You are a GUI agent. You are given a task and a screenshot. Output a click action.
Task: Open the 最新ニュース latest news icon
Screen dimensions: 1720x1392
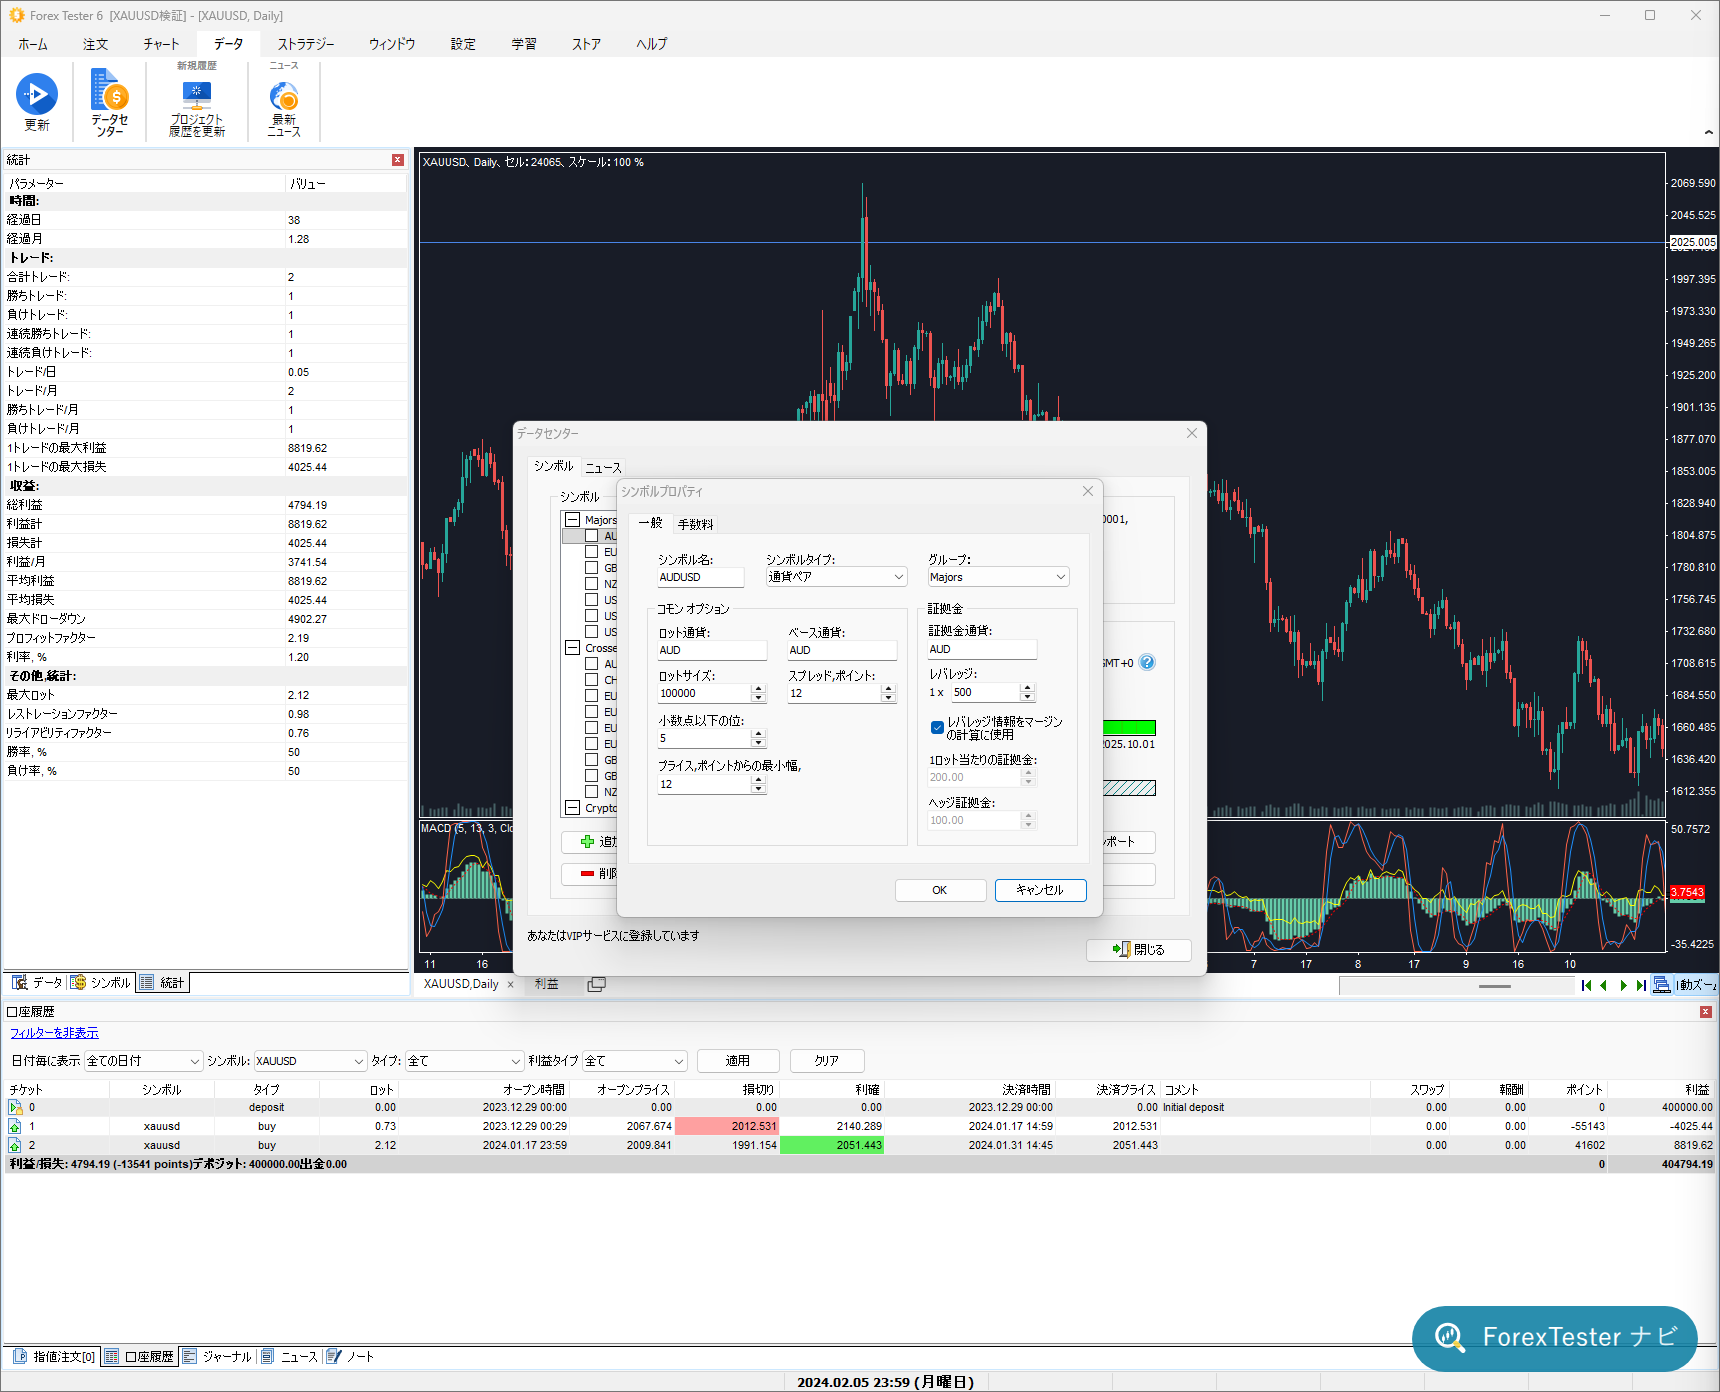click(x=284, y=96)
